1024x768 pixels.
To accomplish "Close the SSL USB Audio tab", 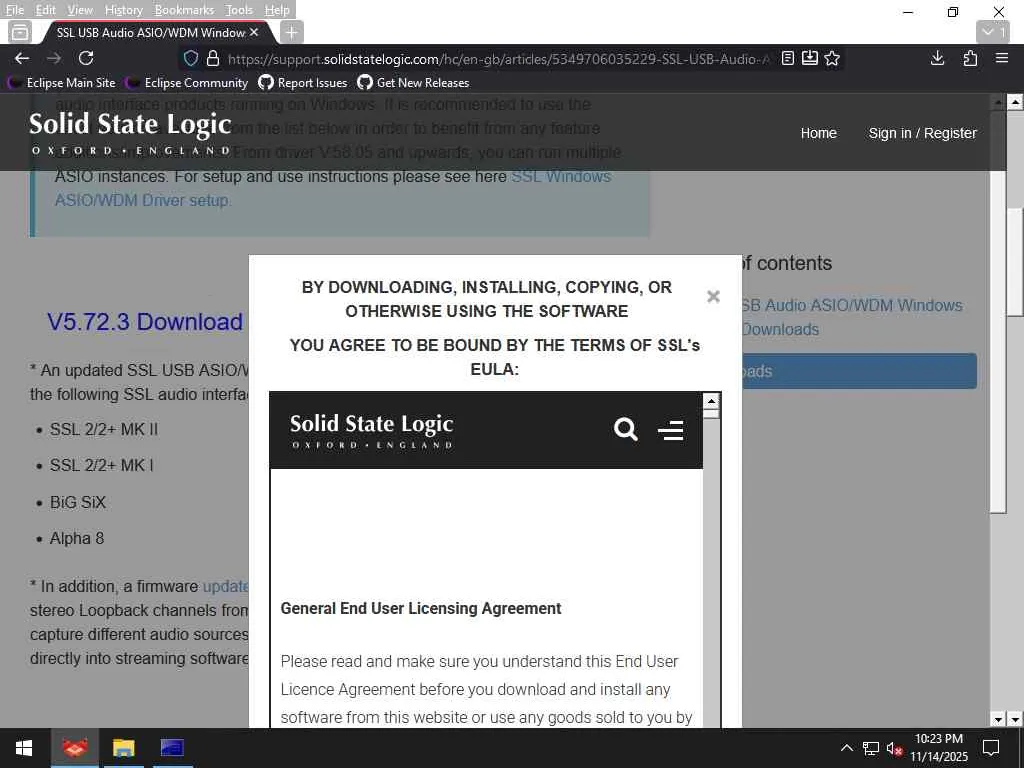I will coord(254,32).
